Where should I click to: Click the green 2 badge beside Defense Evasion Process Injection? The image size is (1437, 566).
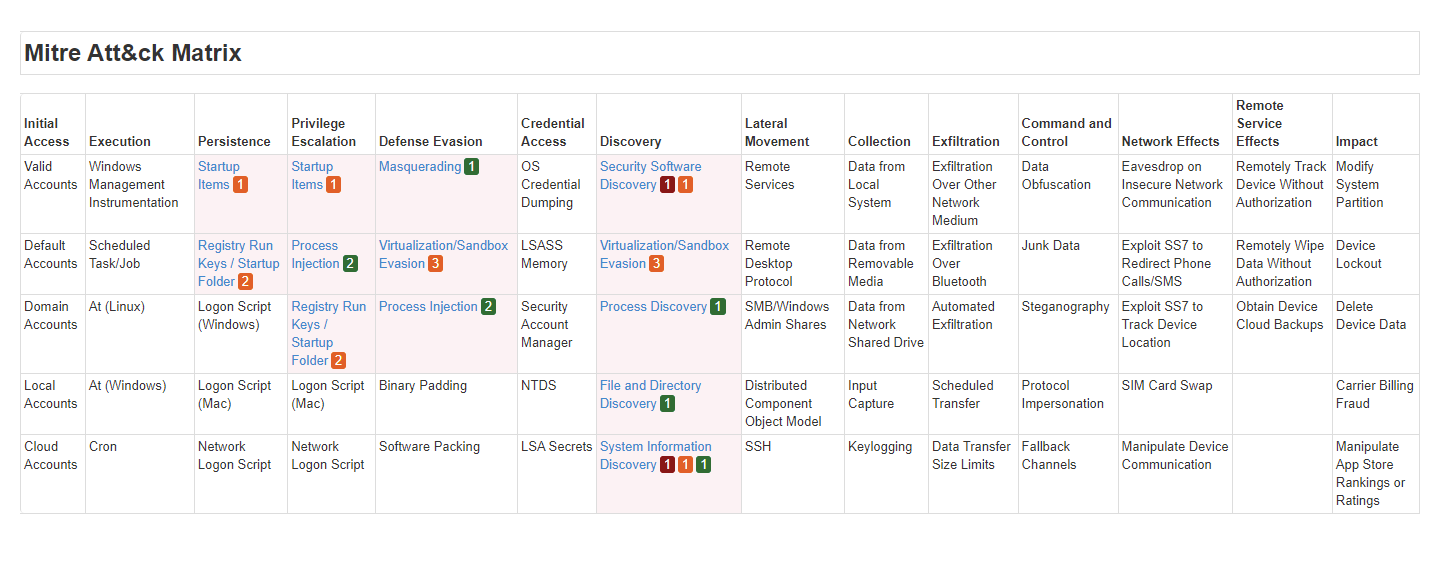(488, 307)
